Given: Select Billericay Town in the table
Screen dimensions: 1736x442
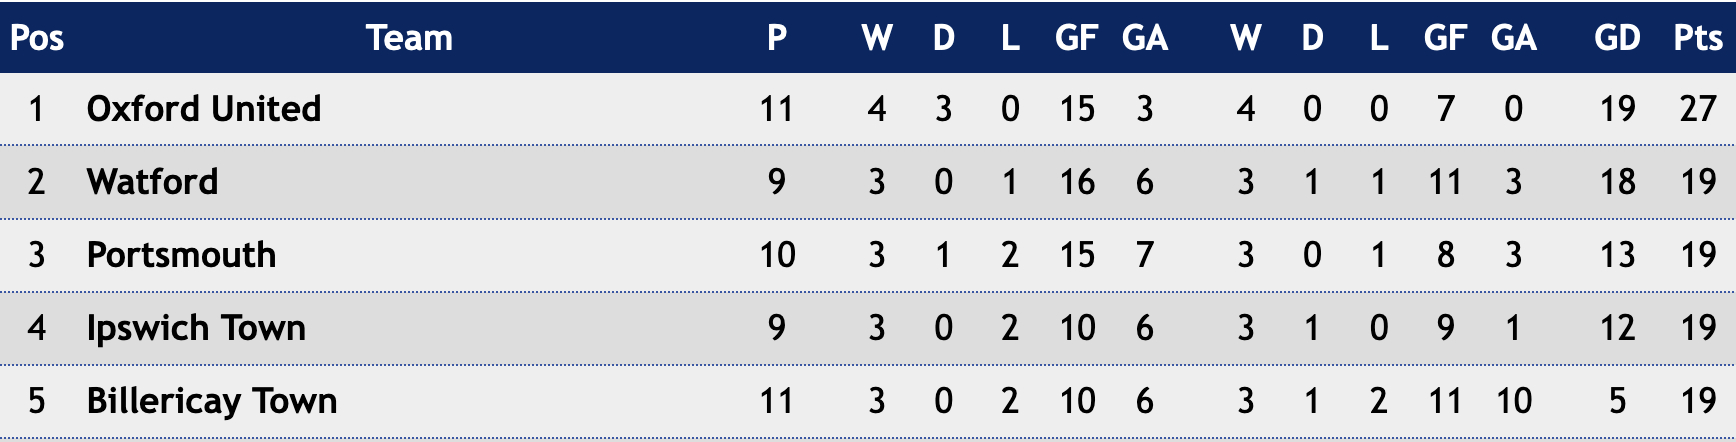Looking at the screenshot, I should pos(212,401).
